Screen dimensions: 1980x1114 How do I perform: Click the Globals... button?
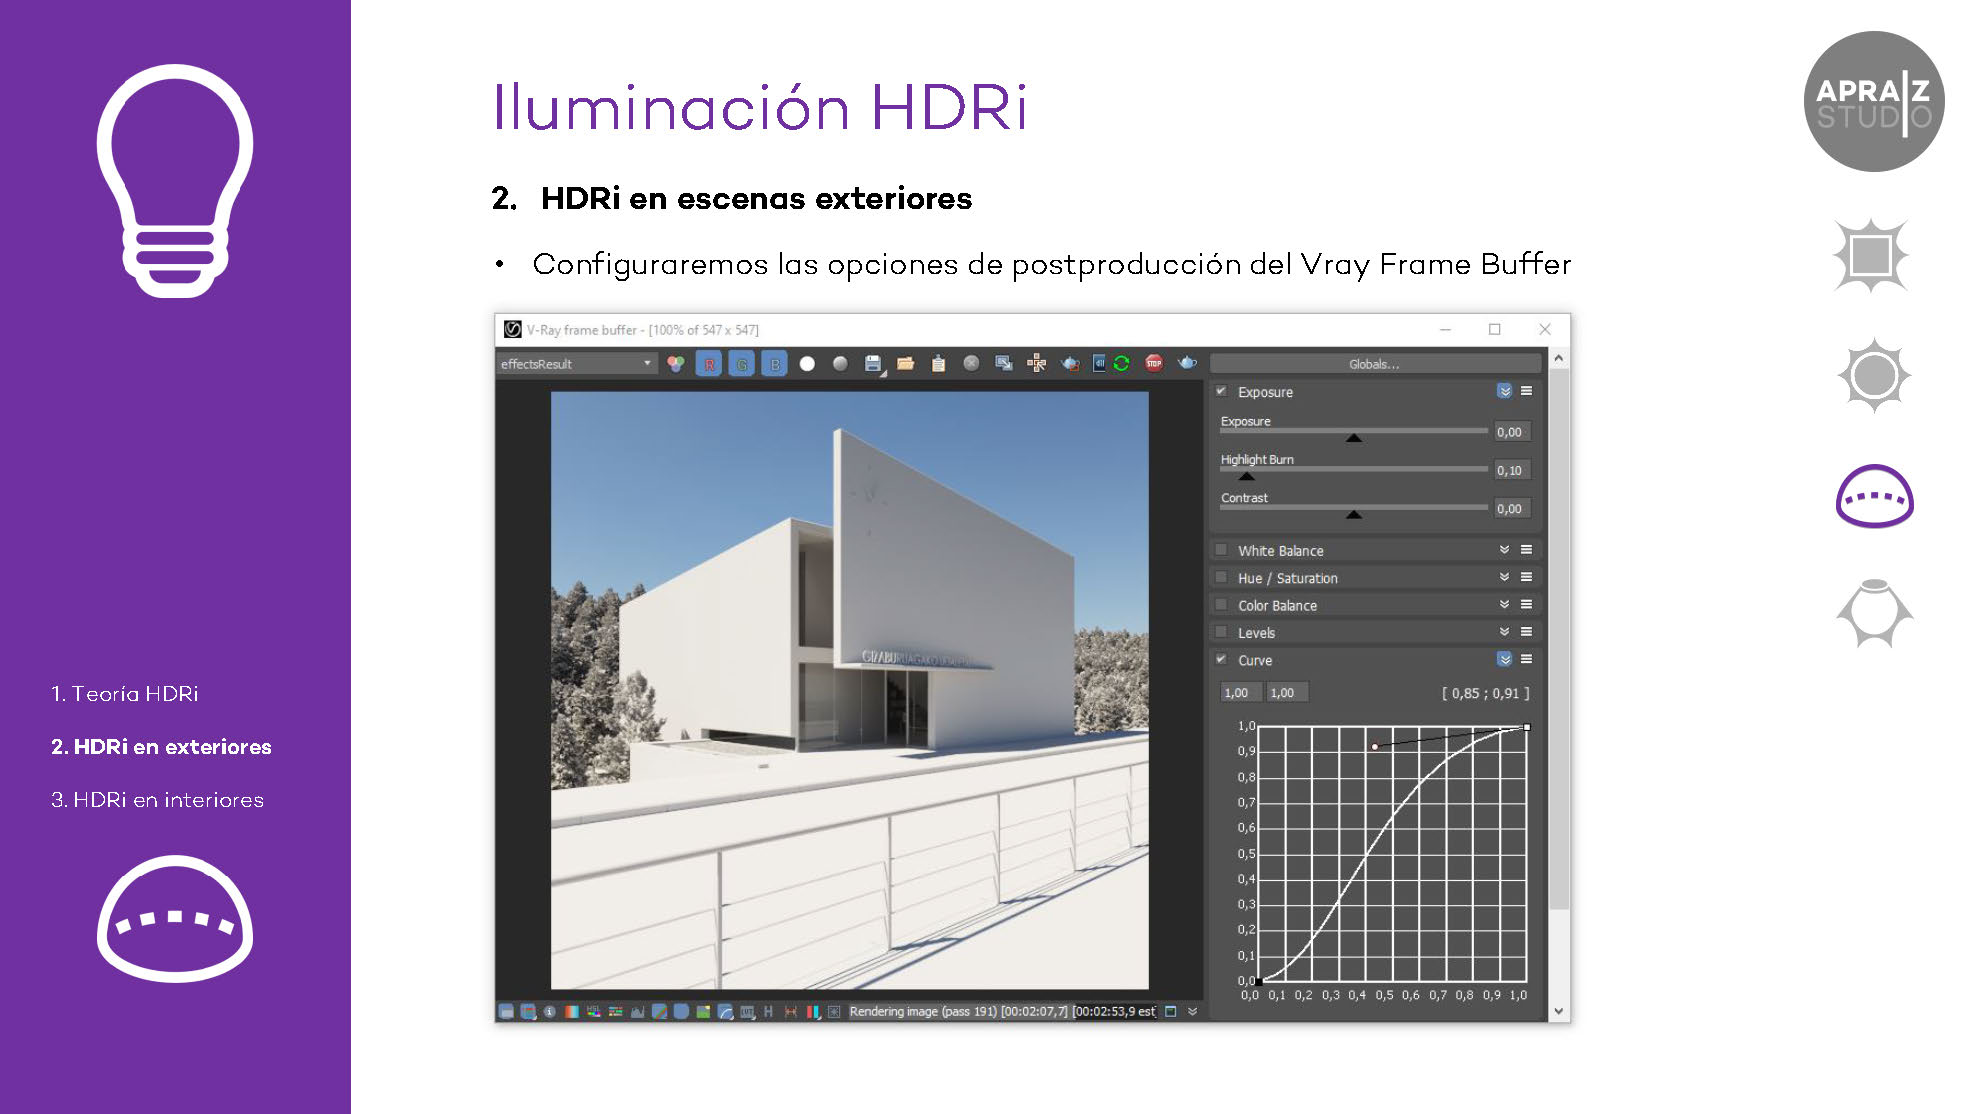[1374, 364]
